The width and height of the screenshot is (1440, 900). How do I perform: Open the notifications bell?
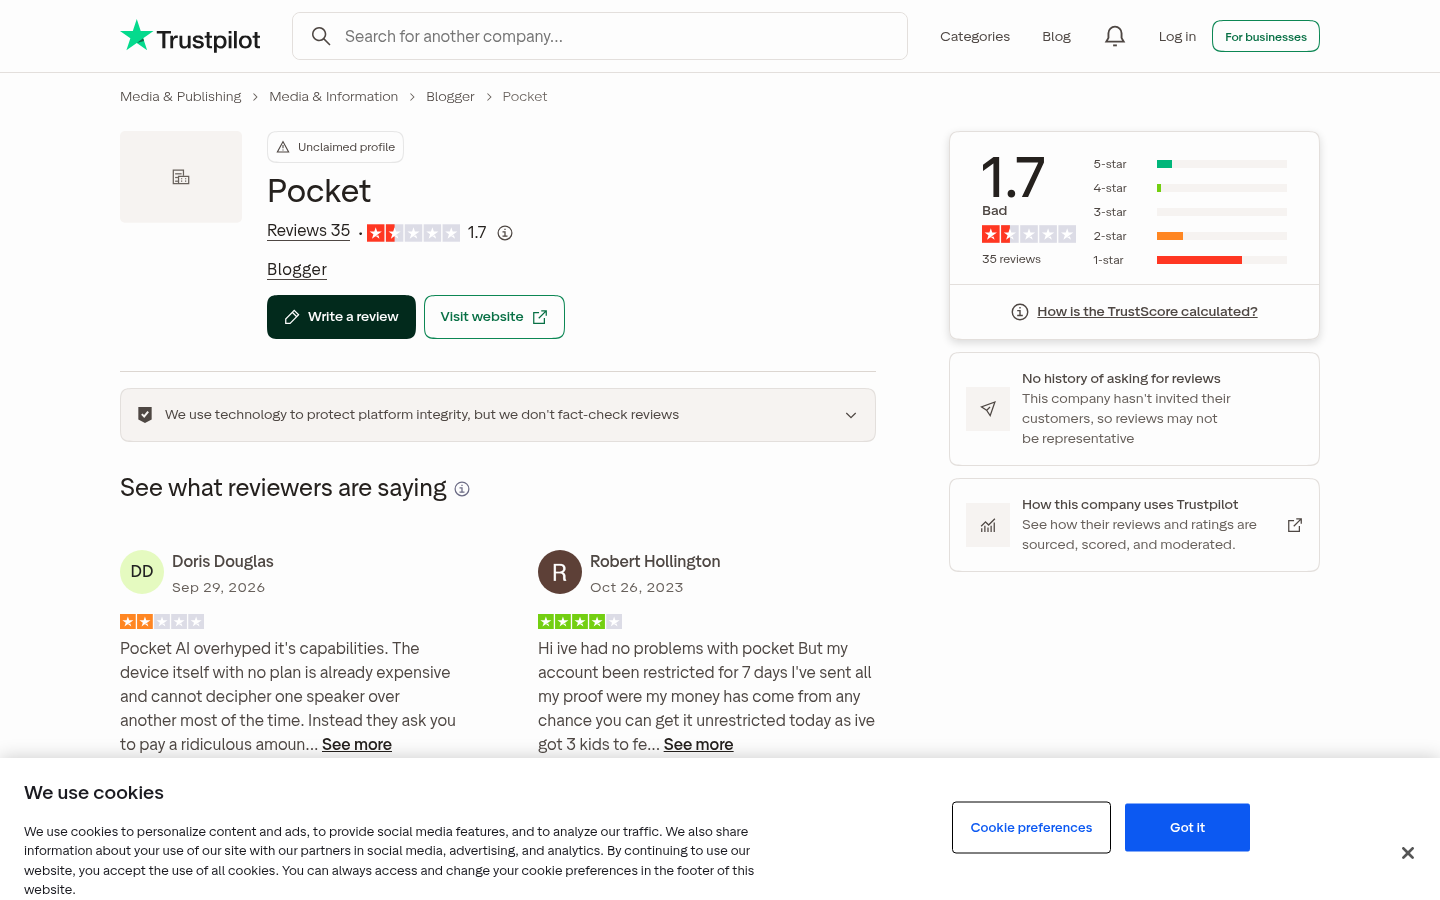point(1115,36)
